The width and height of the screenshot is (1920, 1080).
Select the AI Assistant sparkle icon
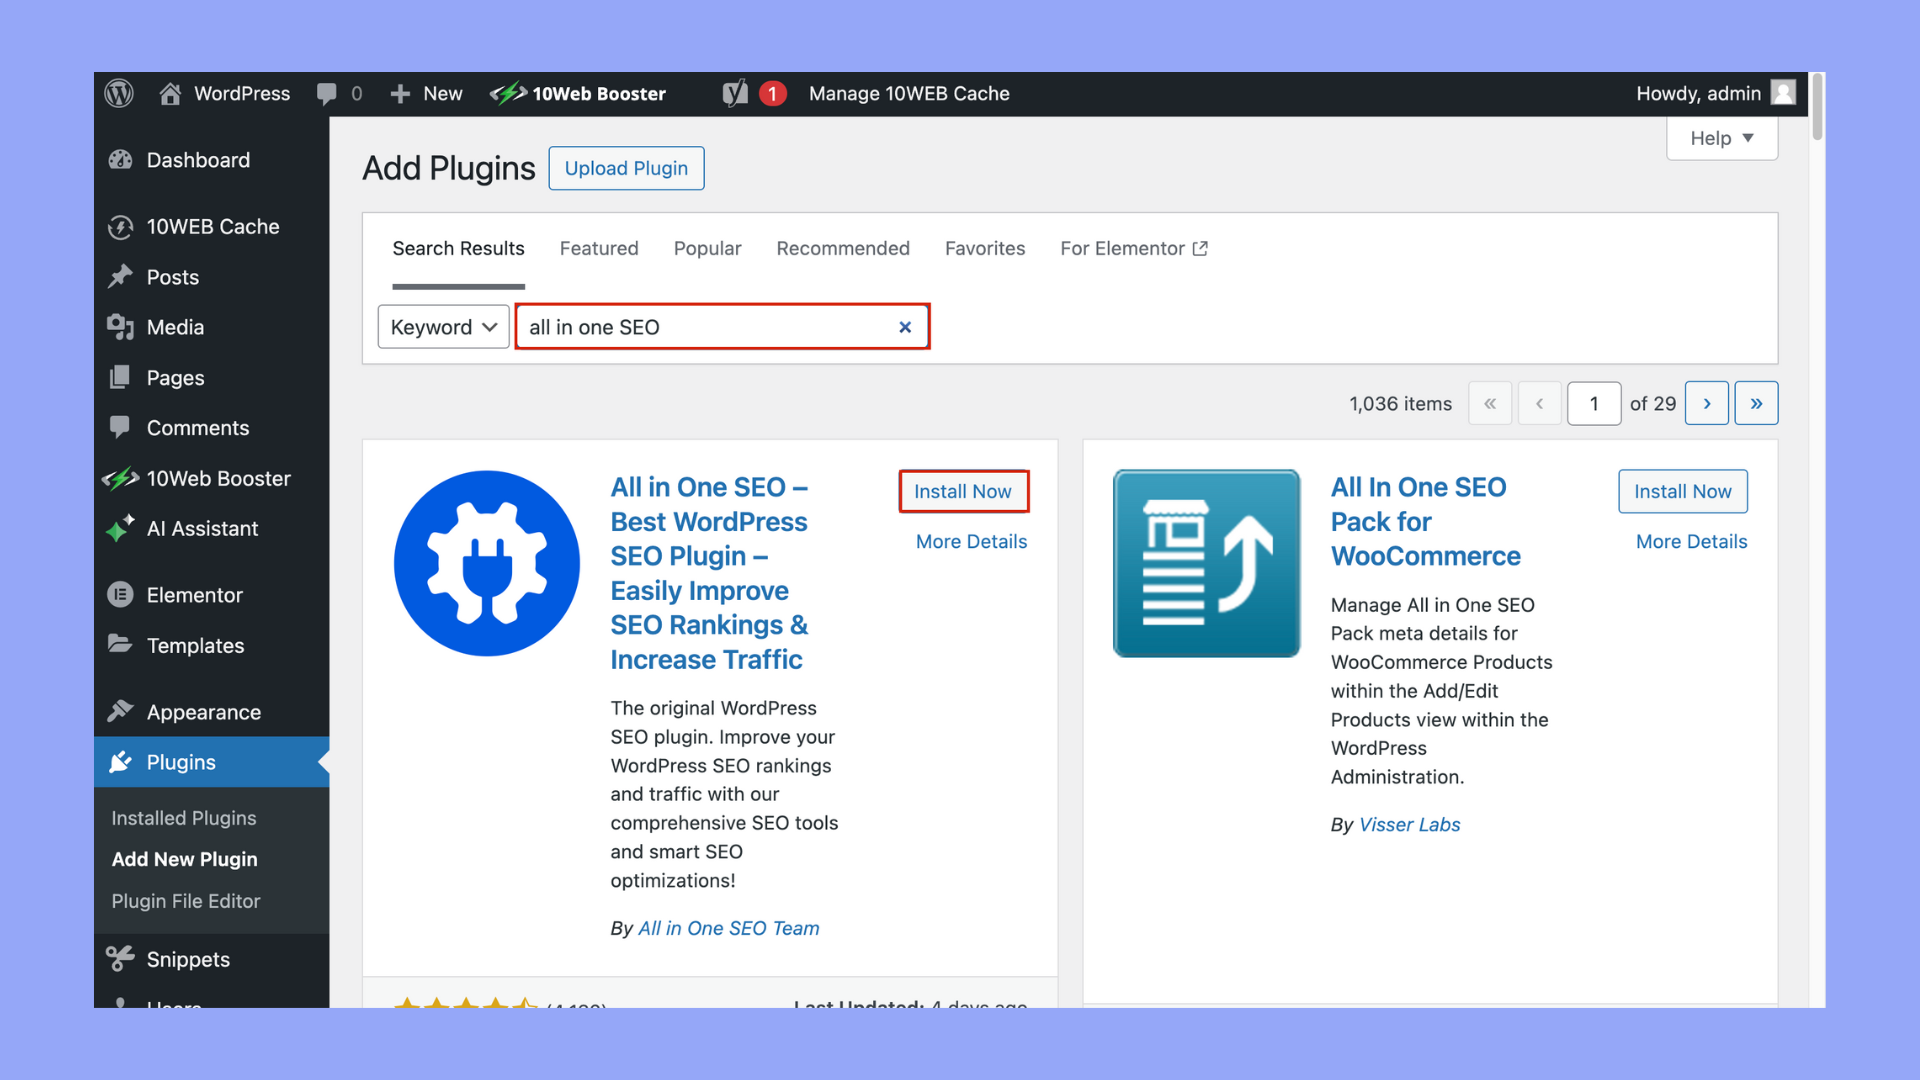120,528
